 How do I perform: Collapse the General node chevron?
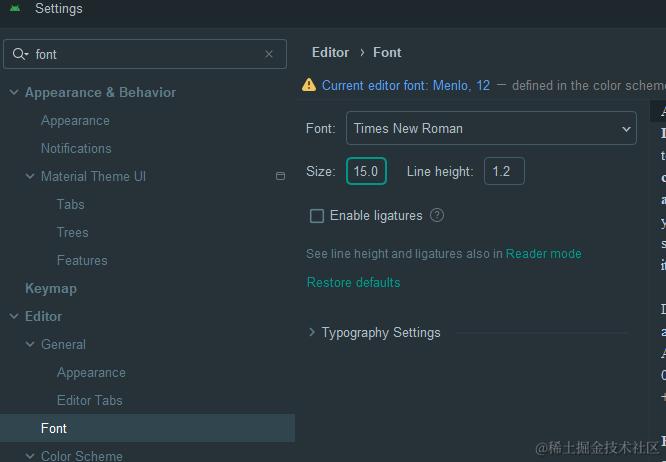pyautogui.click(x=30, y=344)
